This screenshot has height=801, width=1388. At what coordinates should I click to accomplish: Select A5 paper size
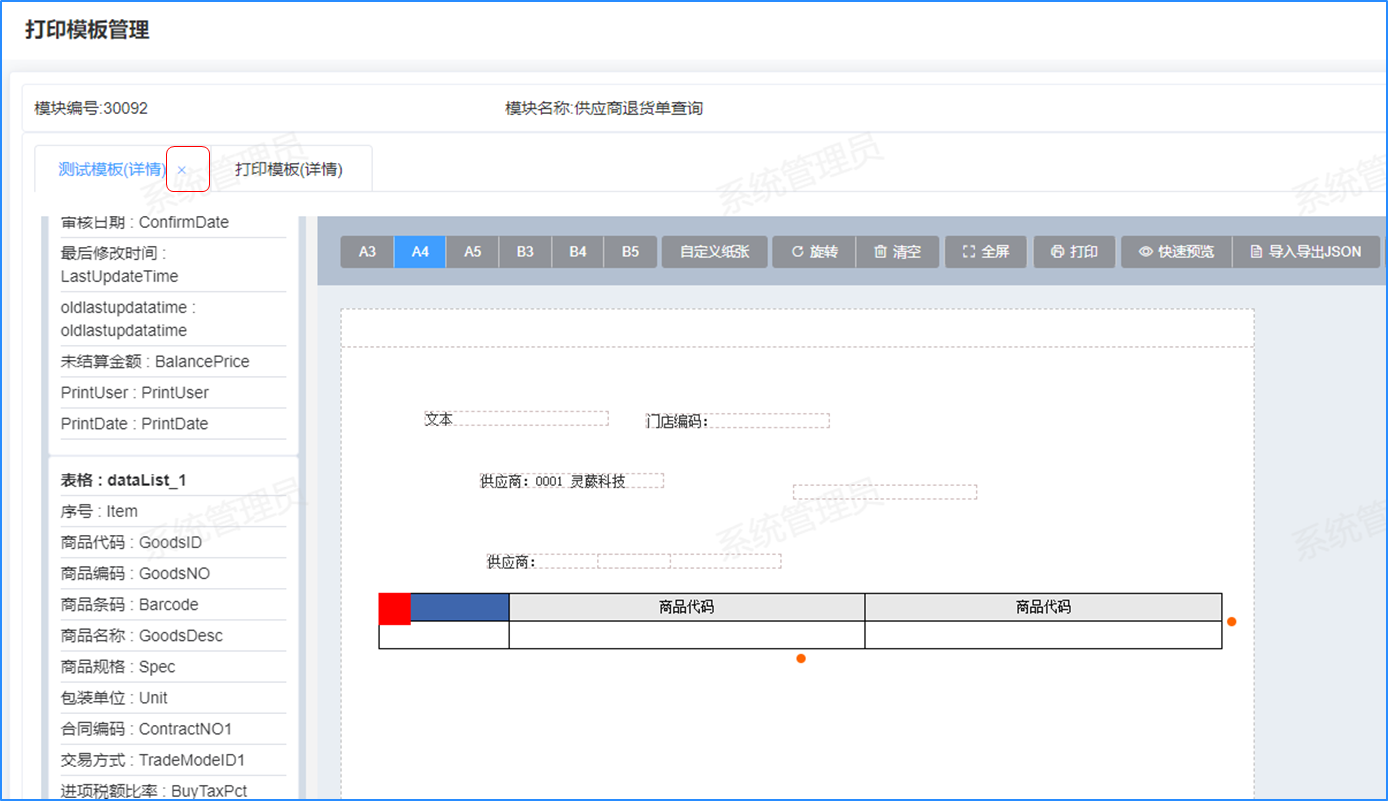tap(473, 252)
